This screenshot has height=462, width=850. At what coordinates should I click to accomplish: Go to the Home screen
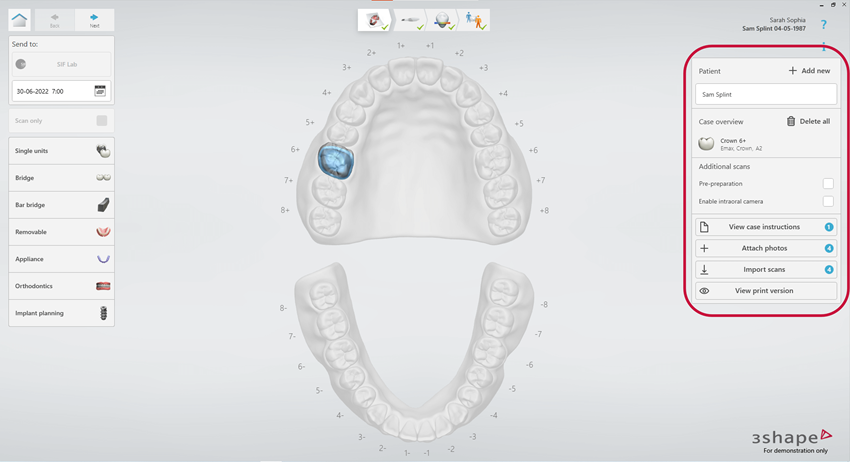[x=19, y=20]
